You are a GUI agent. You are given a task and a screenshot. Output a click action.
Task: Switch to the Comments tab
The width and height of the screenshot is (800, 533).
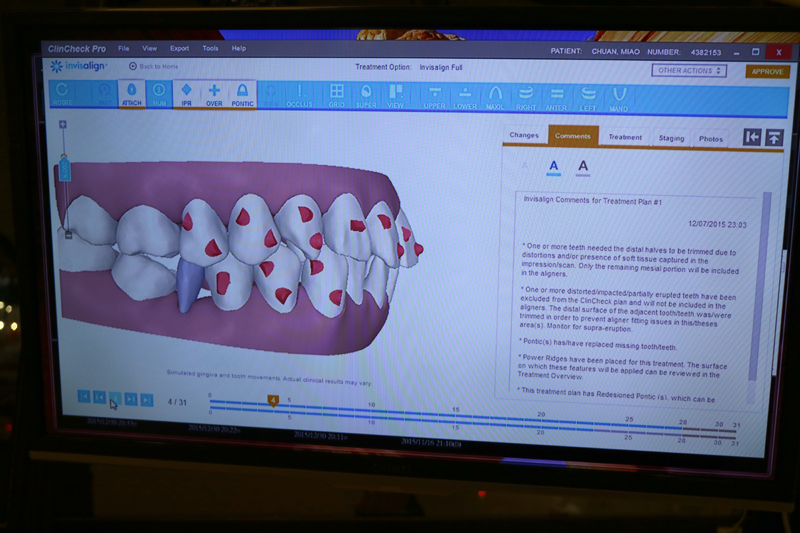tap(572, 136)
